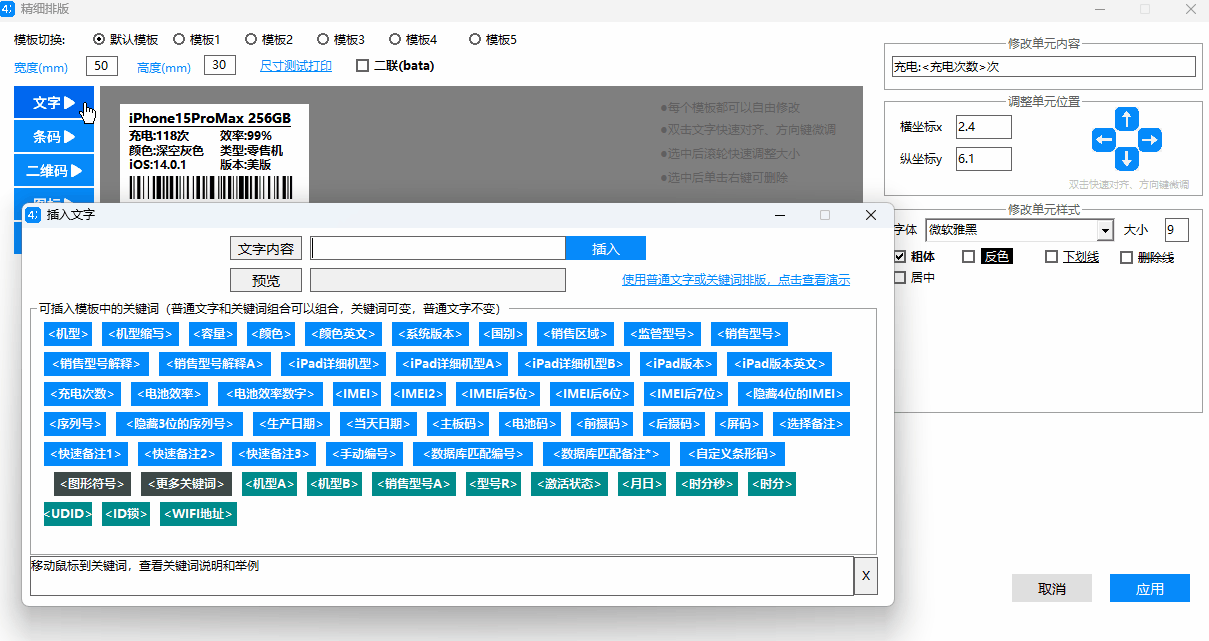Viewport: 1209px width, 641px height.
Task: Select the 模板1 template option
Action: (x=179, y=40)
